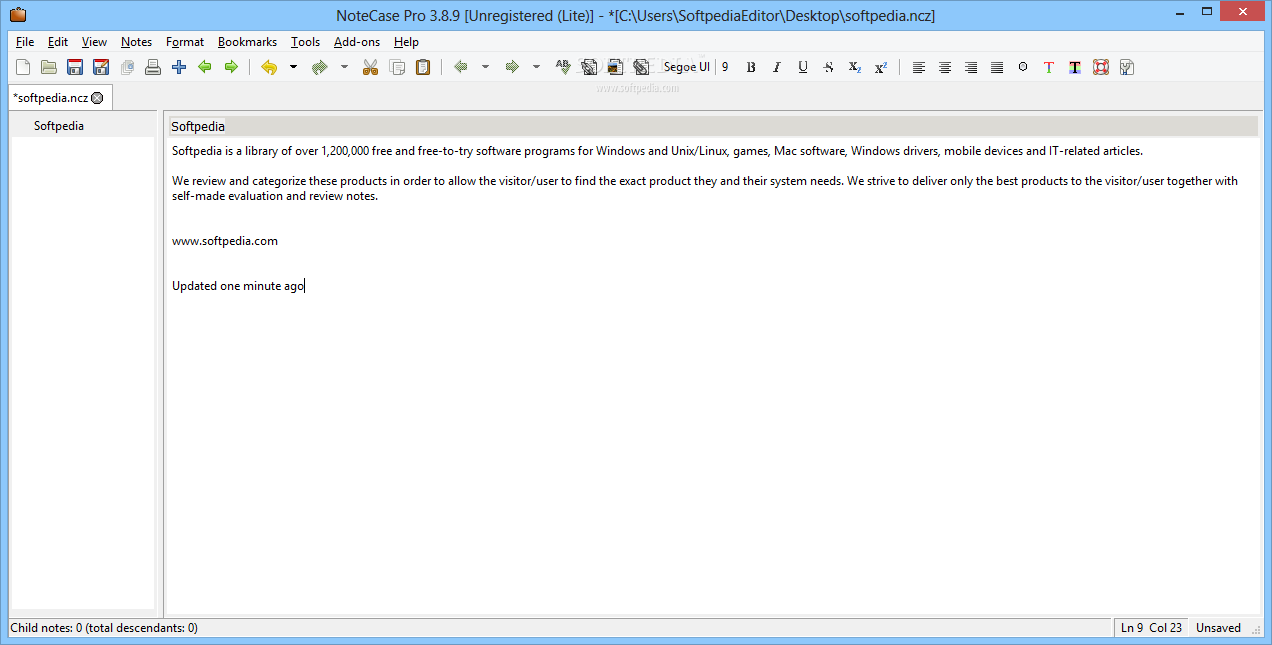
Task: Close the softpedia.ncz tab
Action: click(x=97, y=98)
